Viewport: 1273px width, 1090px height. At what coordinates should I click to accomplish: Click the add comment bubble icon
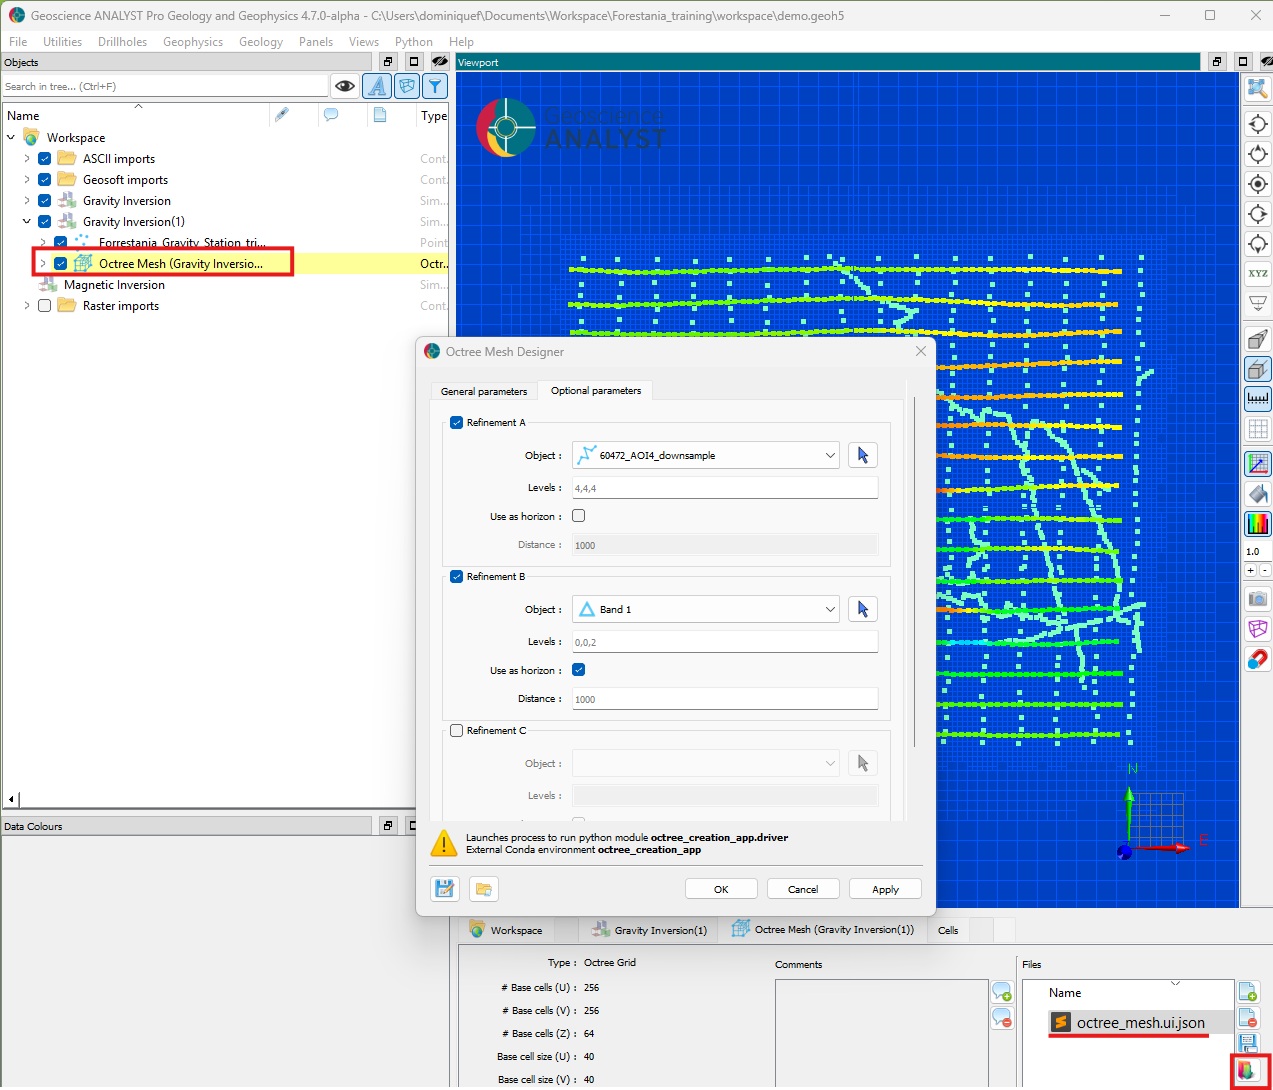click(x=1001, y=992)
